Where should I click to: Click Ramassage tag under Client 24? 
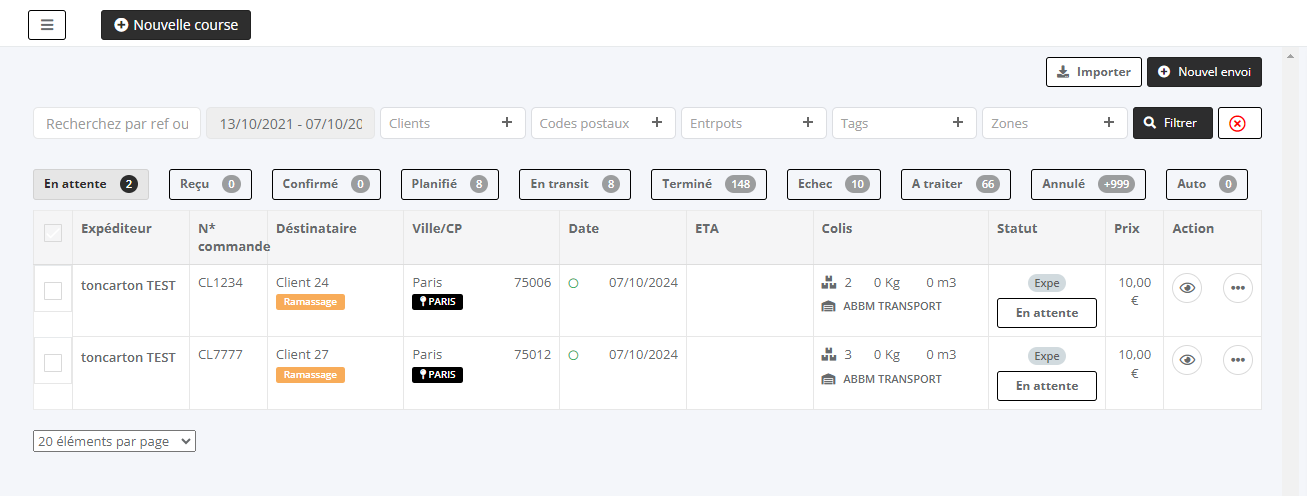coord(310,302)
